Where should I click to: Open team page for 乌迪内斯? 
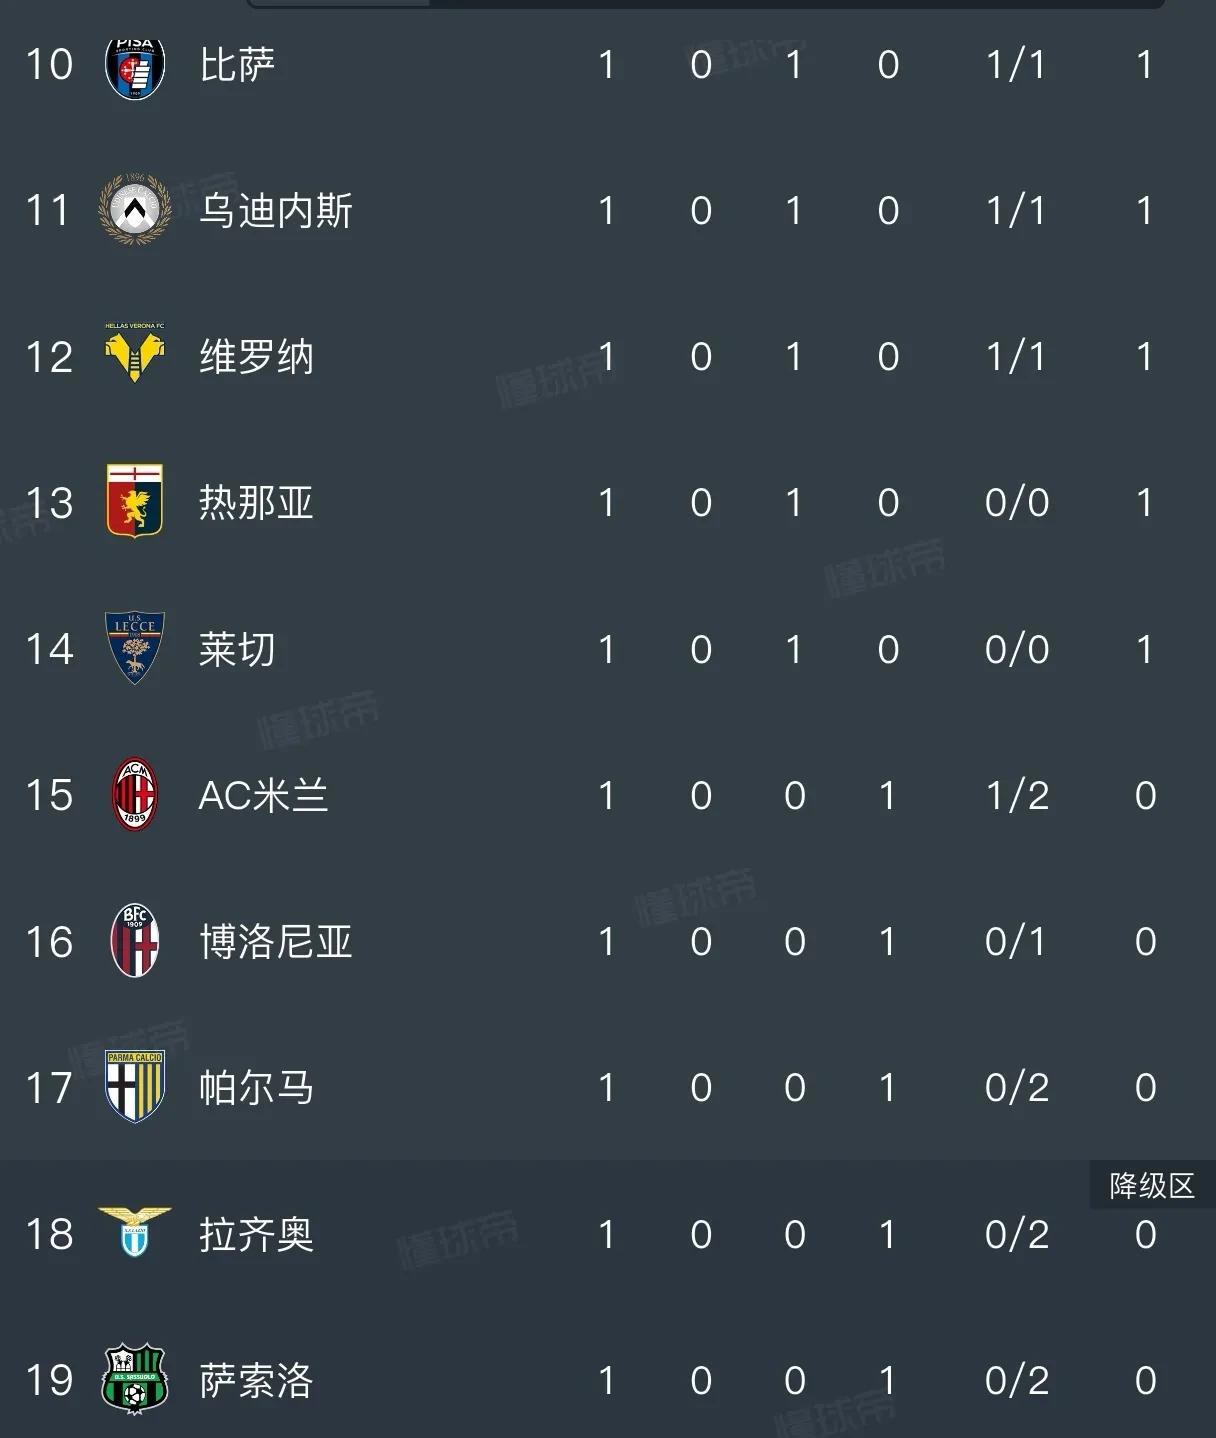276,211
